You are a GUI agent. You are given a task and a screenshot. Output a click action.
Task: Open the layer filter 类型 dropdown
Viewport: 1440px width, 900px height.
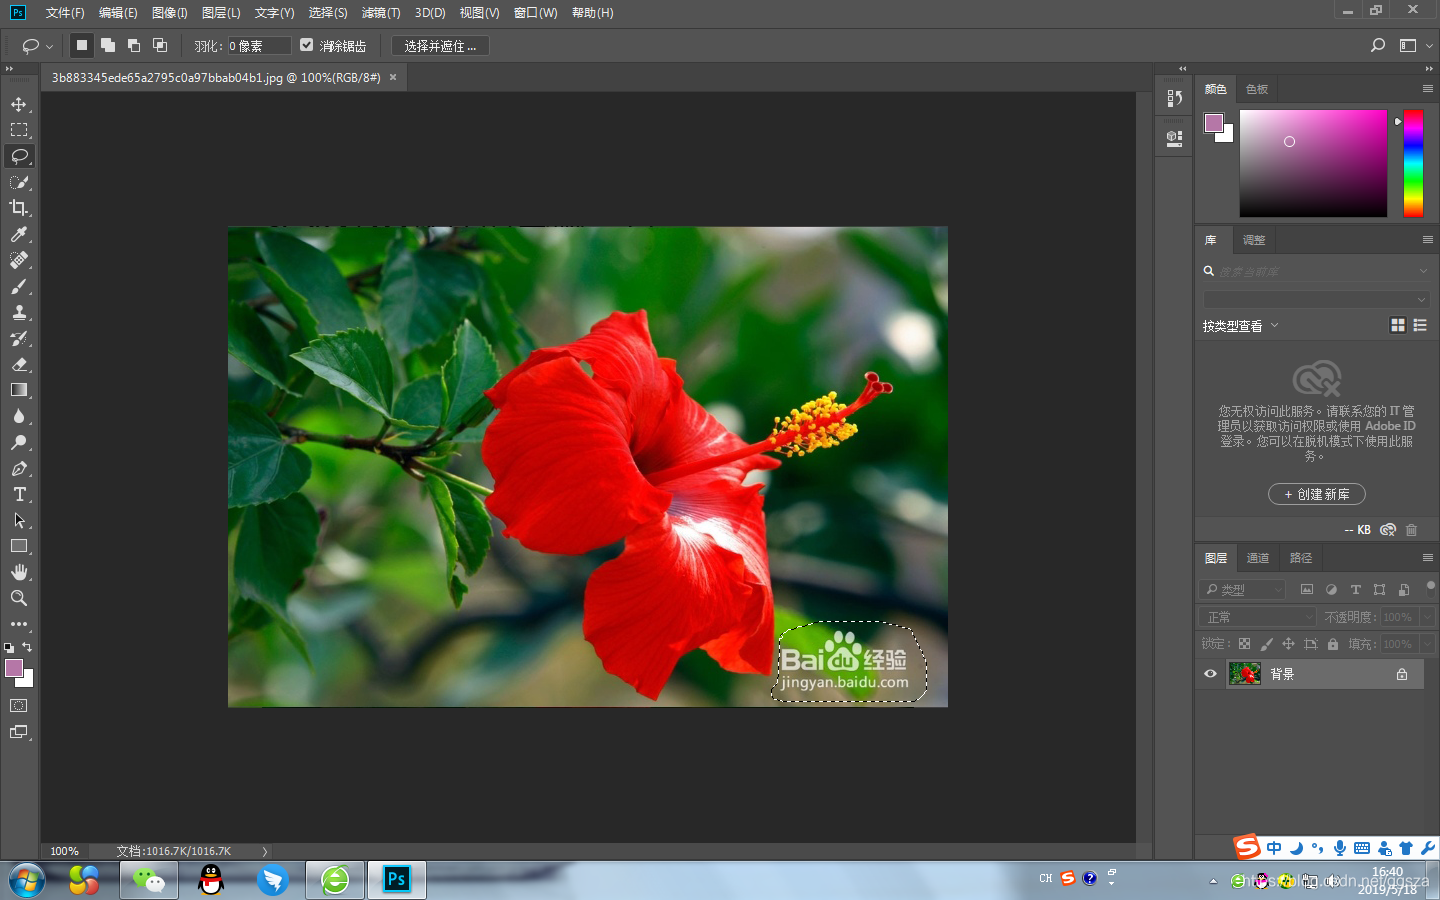(1241, 590)
